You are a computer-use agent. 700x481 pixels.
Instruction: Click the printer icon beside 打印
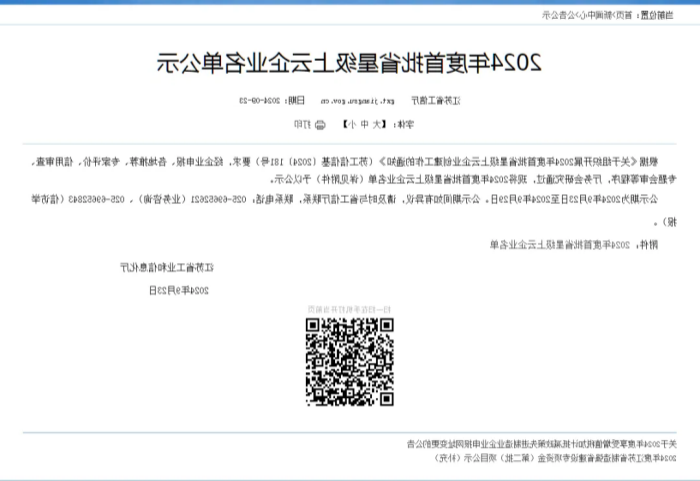click(x=320, y=125)
